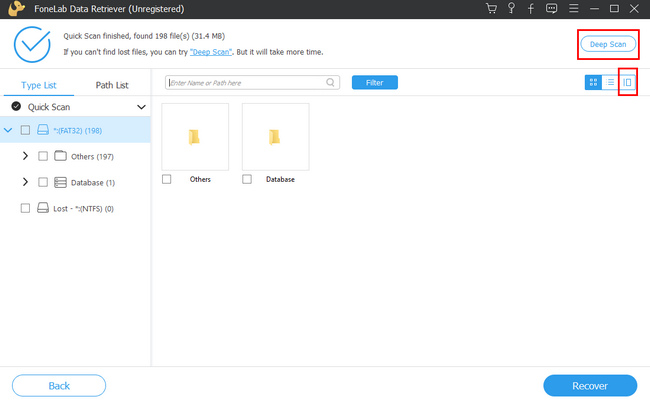This screenshot has height=402, width=650.
Task: Click the Others caption under thumbnail
Action: (200, 179)
